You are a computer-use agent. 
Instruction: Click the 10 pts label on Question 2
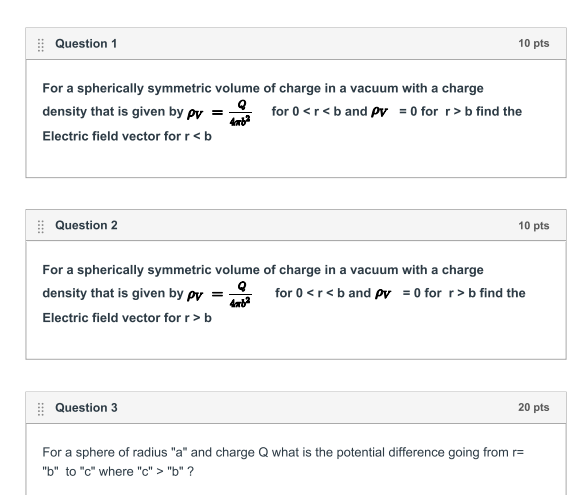pyautogui.click(x=533, y=225)
